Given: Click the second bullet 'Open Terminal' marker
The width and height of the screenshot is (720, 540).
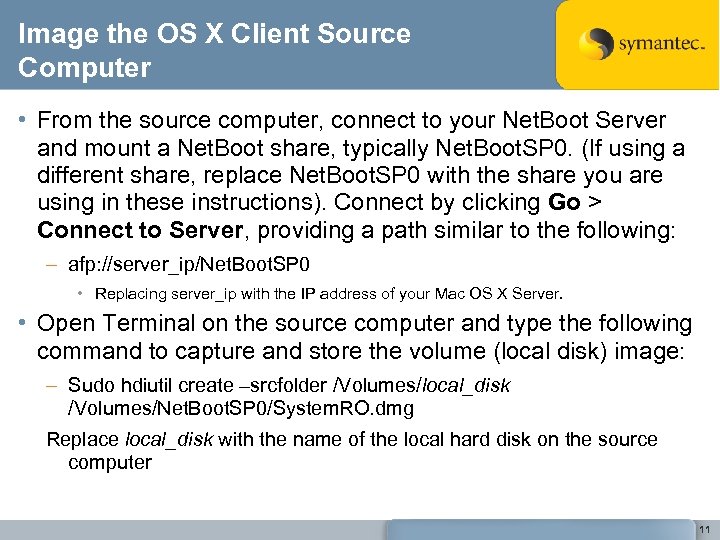Looking at the screenshot, I should click(24, 324).
